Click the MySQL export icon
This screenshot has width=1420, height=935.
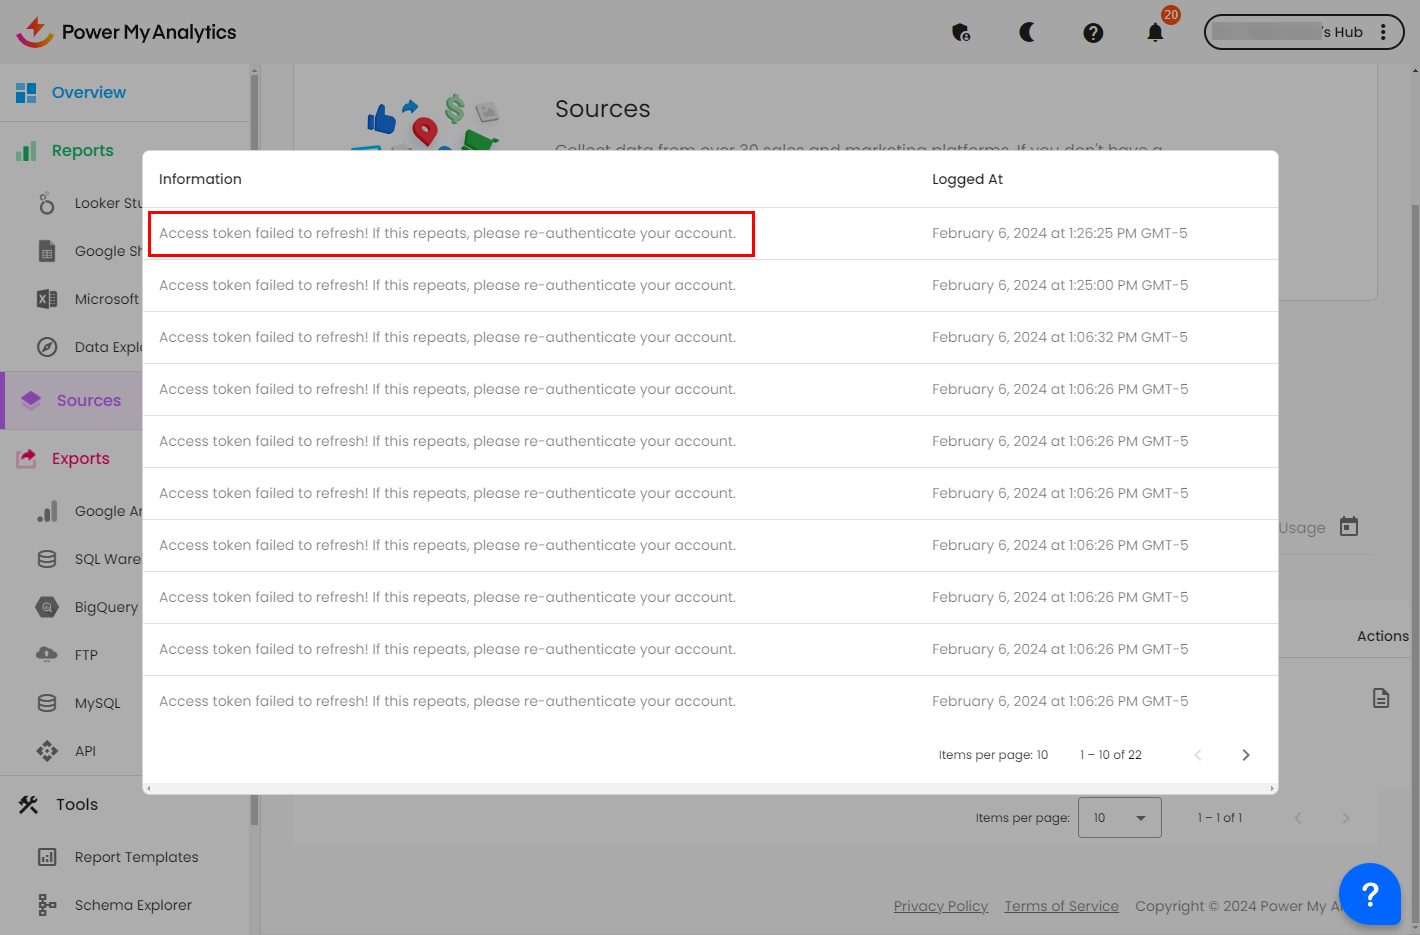pos(47,703)
